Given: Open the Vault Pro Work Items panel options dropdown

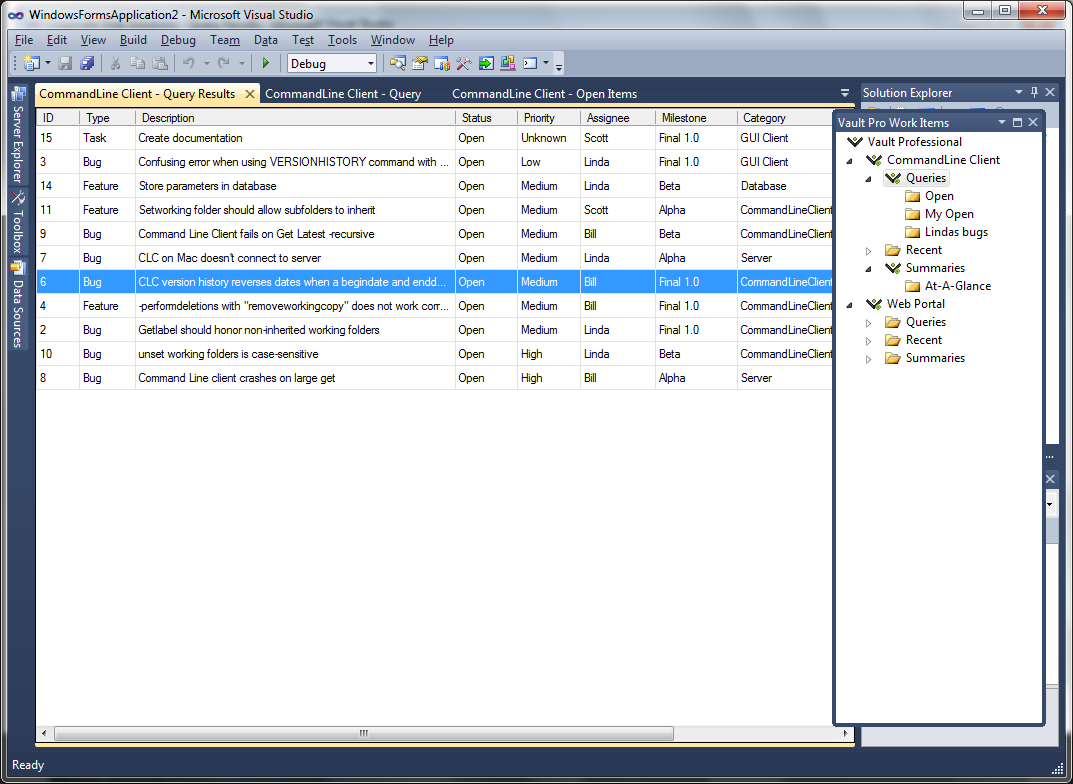Looking at the screenshot, I should pos(1001,122).
